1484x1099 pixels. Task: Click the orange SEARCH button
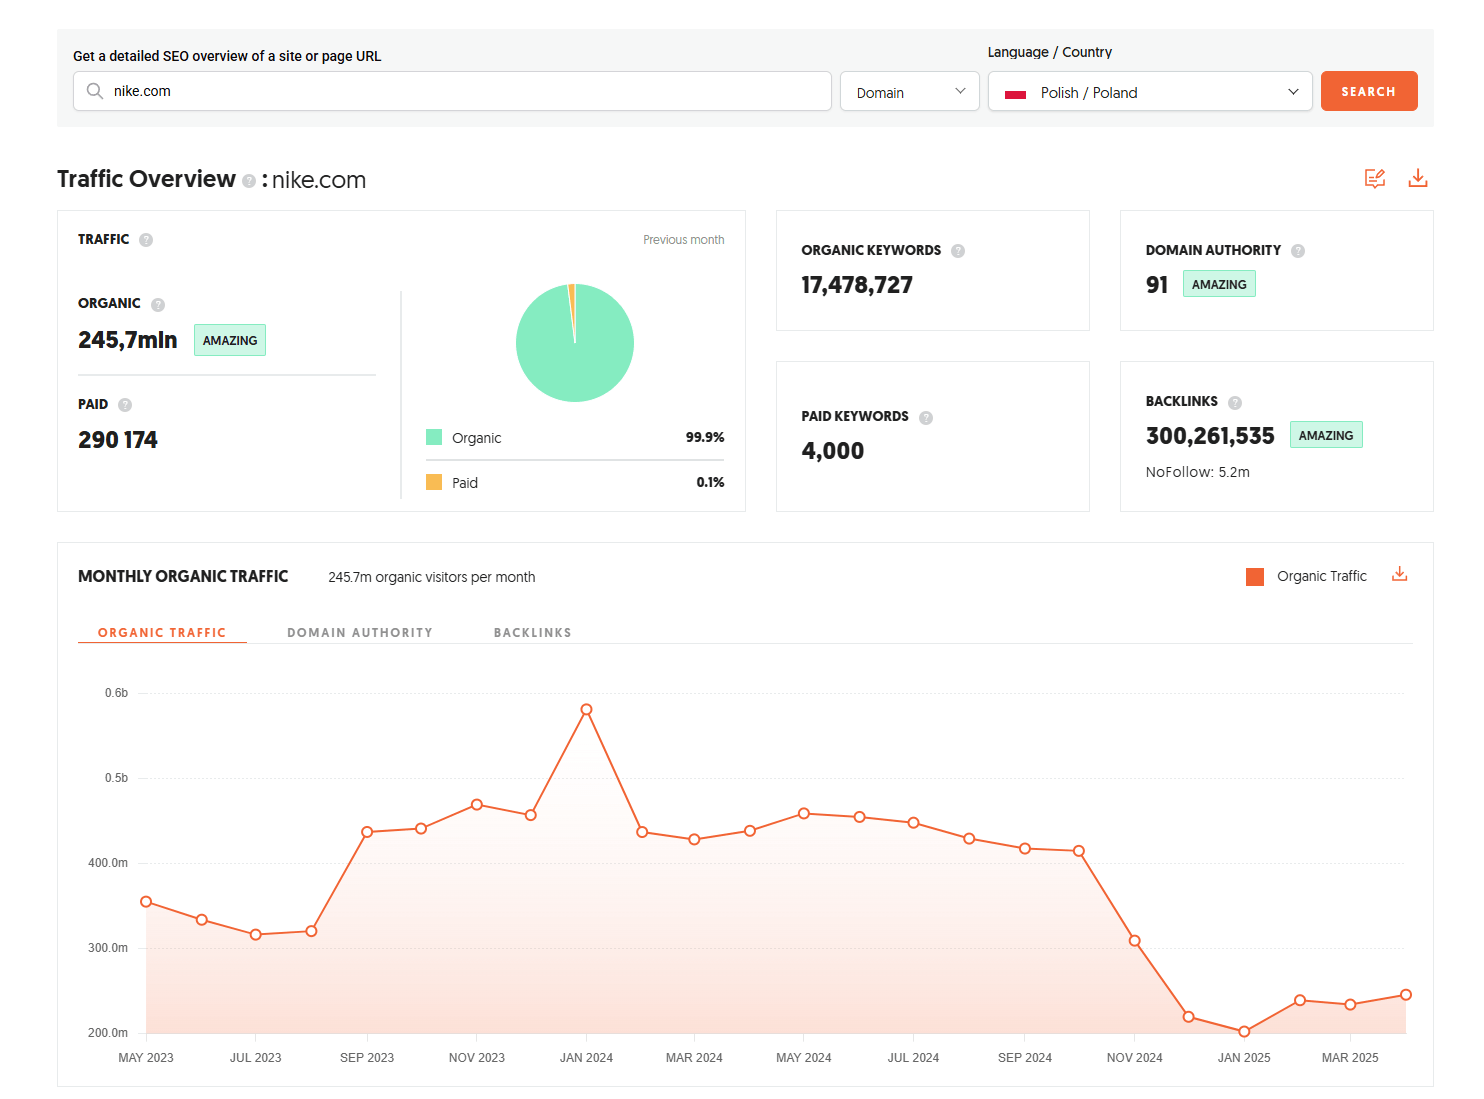(1369, 91)
